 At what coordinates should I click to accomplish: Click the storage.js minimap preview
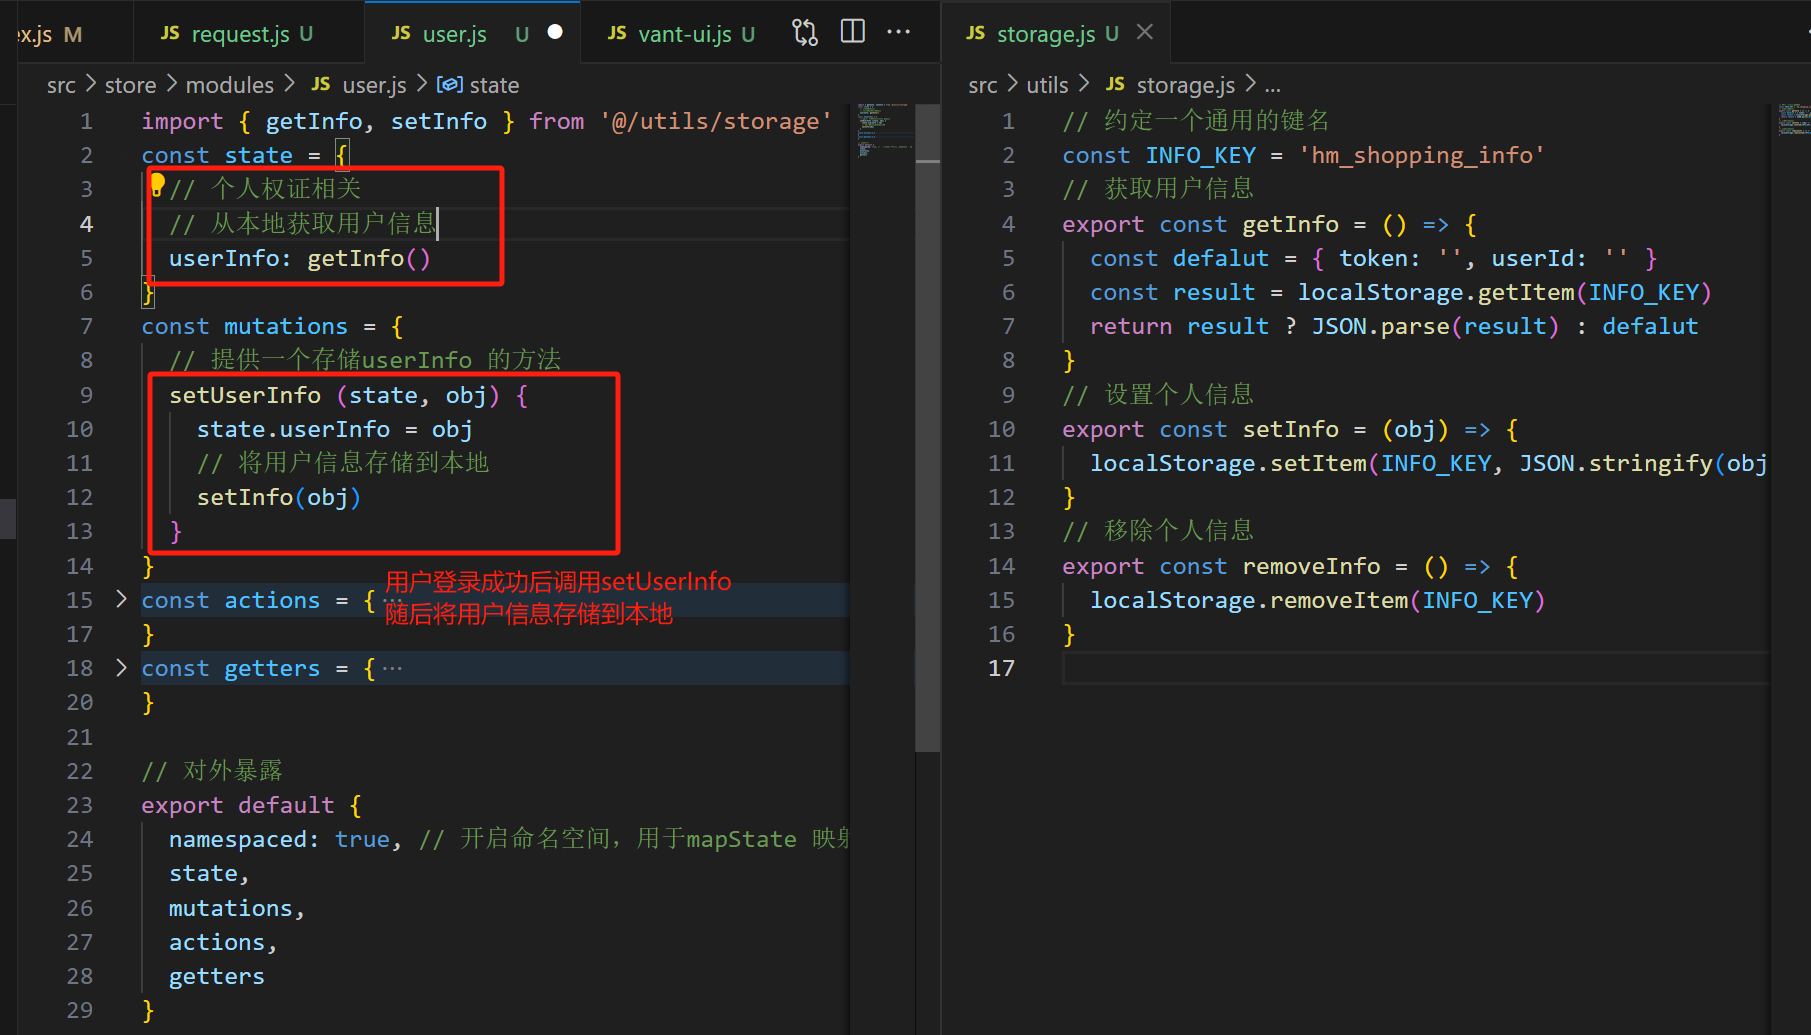[1793, 119]
